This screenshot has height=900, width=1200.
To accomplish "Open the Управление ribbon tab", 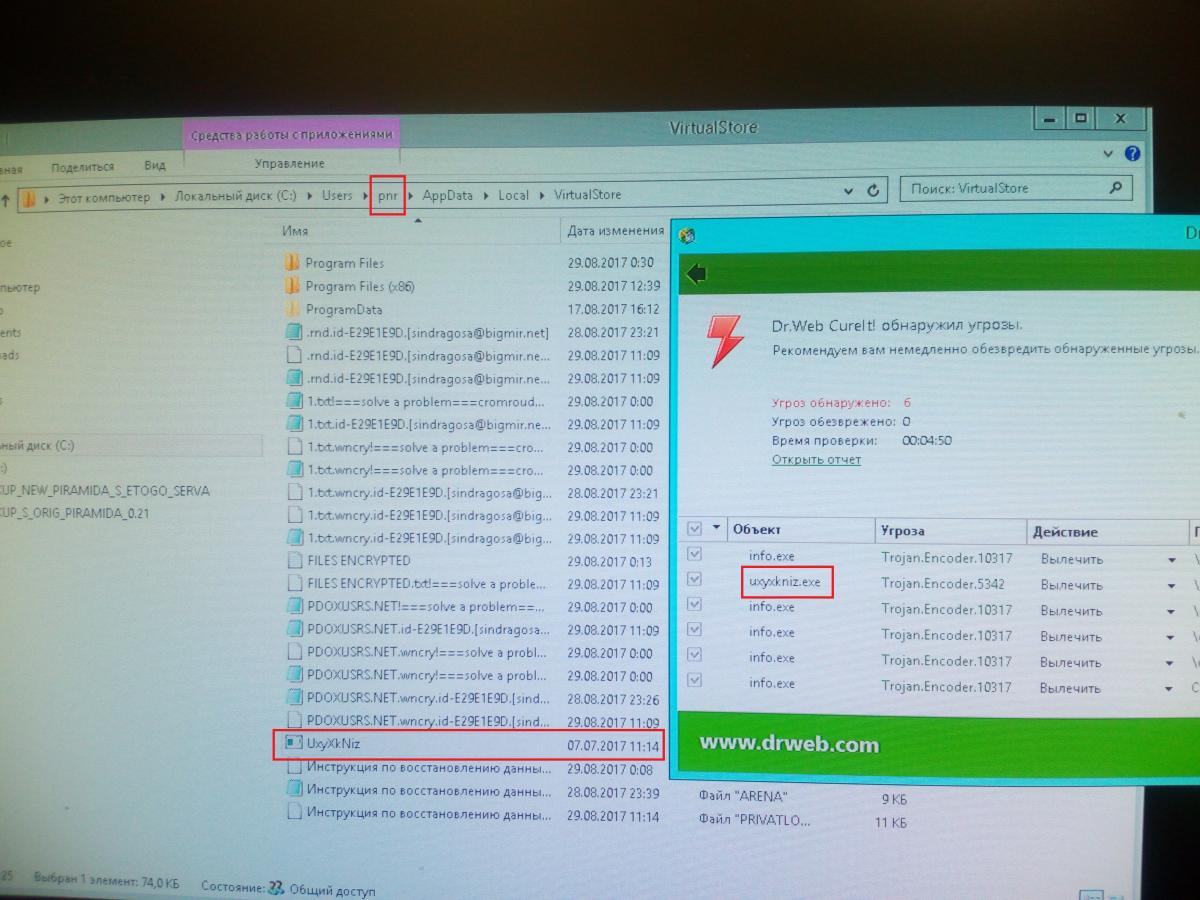I will (x=289, y=163).
